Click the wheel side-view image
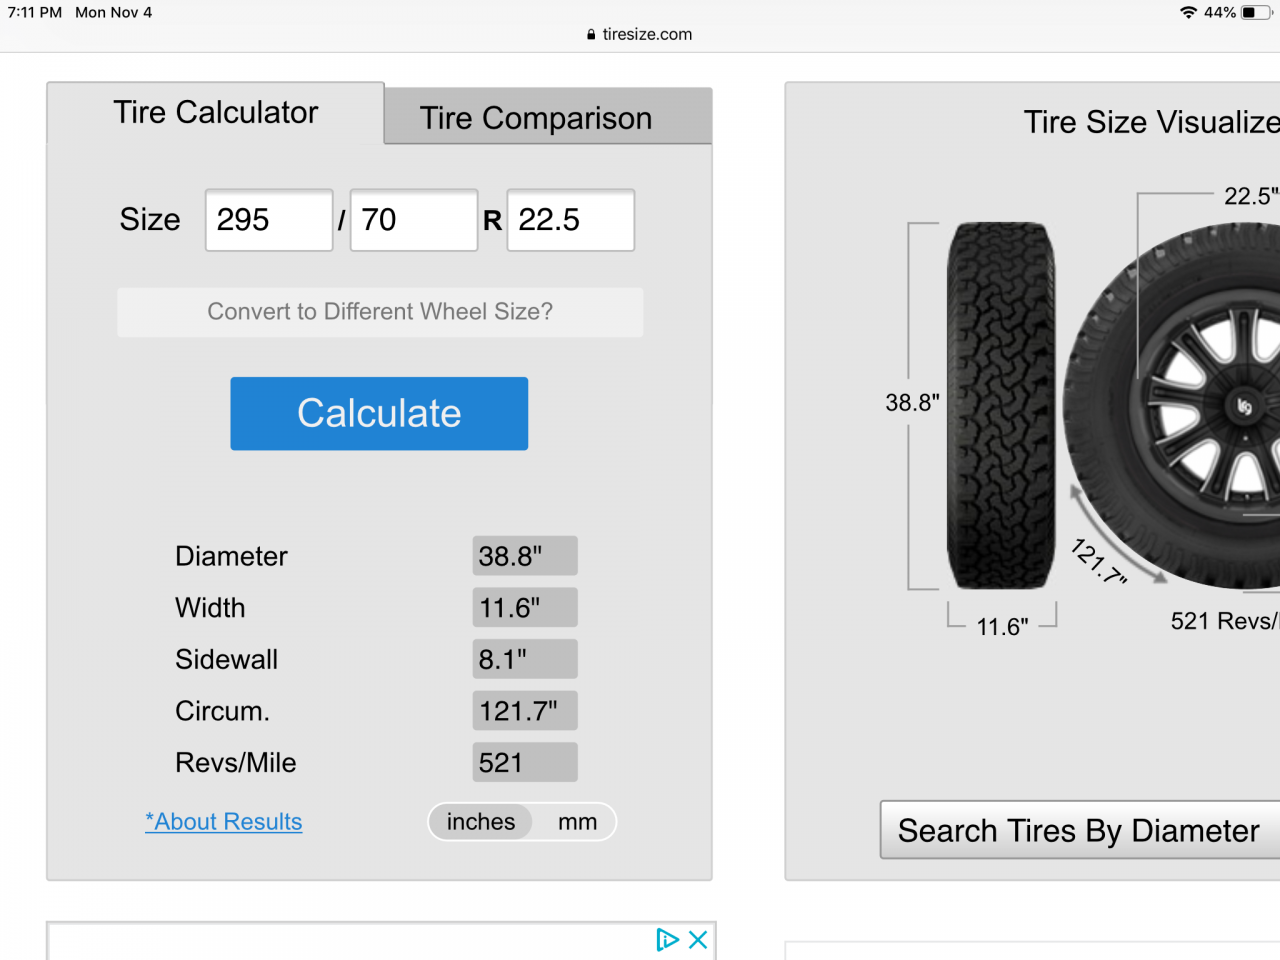The height and width of the screenshot is (960, 1280). click(x=1172, y=405)
